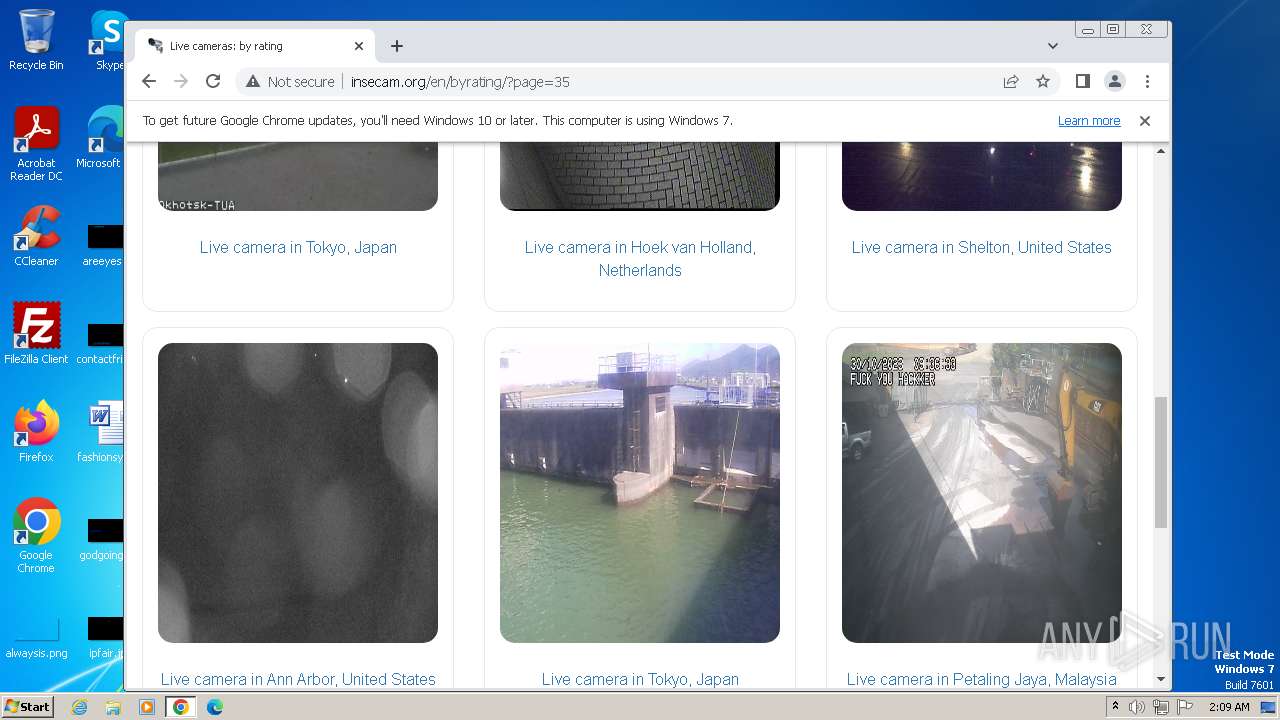Screen dimensions: 1280x720
Task: Open the Recycle Bin desktop icon
Action: pyautogui.click(x=36, y=40)
